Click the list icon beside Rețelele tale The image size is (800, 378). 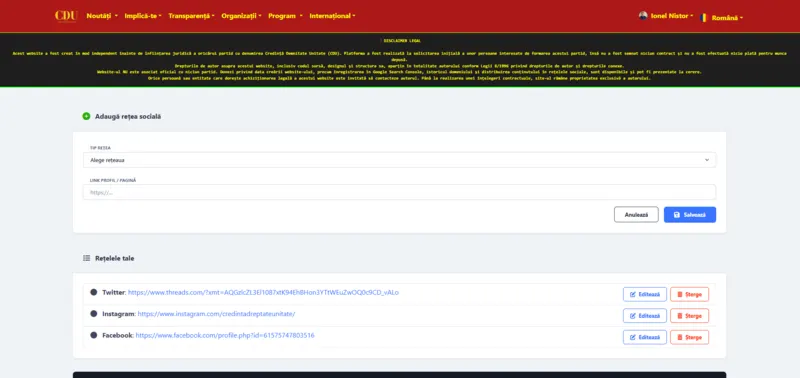(x=86, y=258)
